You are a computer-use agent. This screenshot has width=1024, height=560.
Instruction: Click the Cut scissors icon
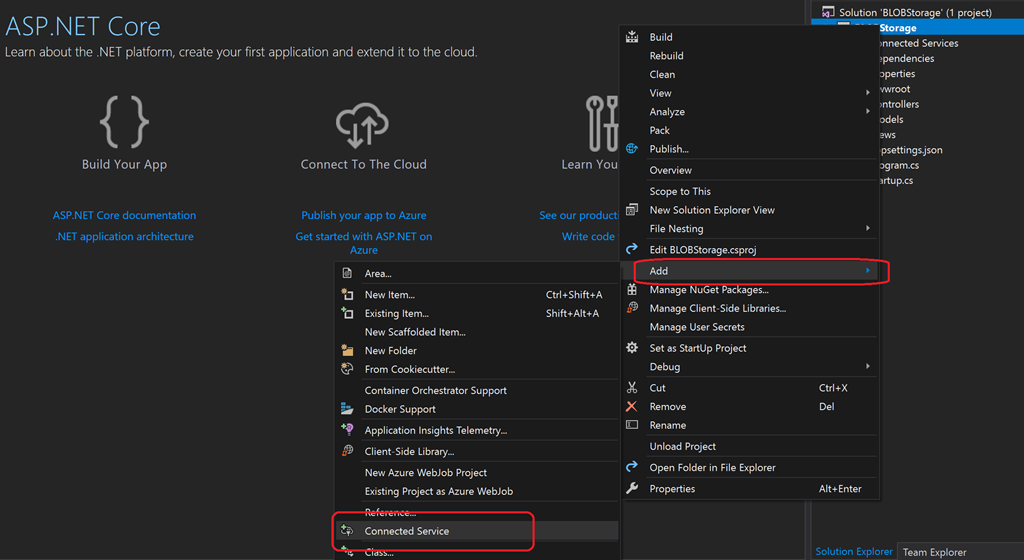tap(632, 387)
